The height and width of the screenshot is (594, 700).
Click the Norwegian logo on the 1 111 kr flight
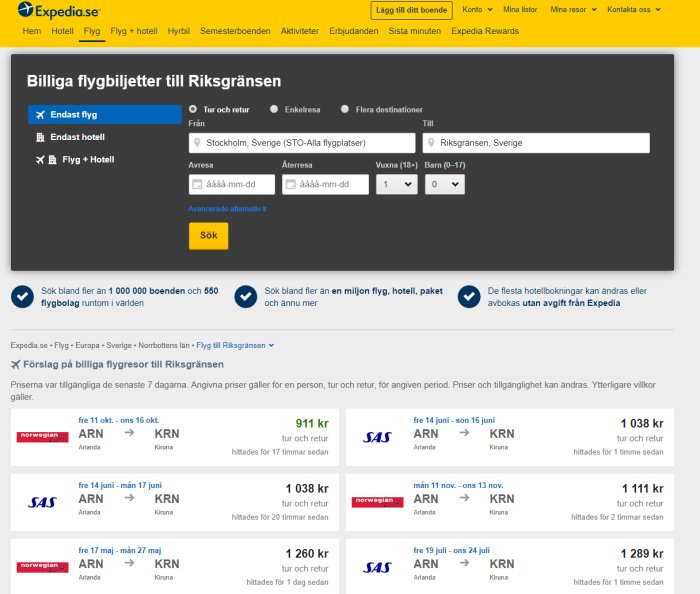click(x=377, y=502)
